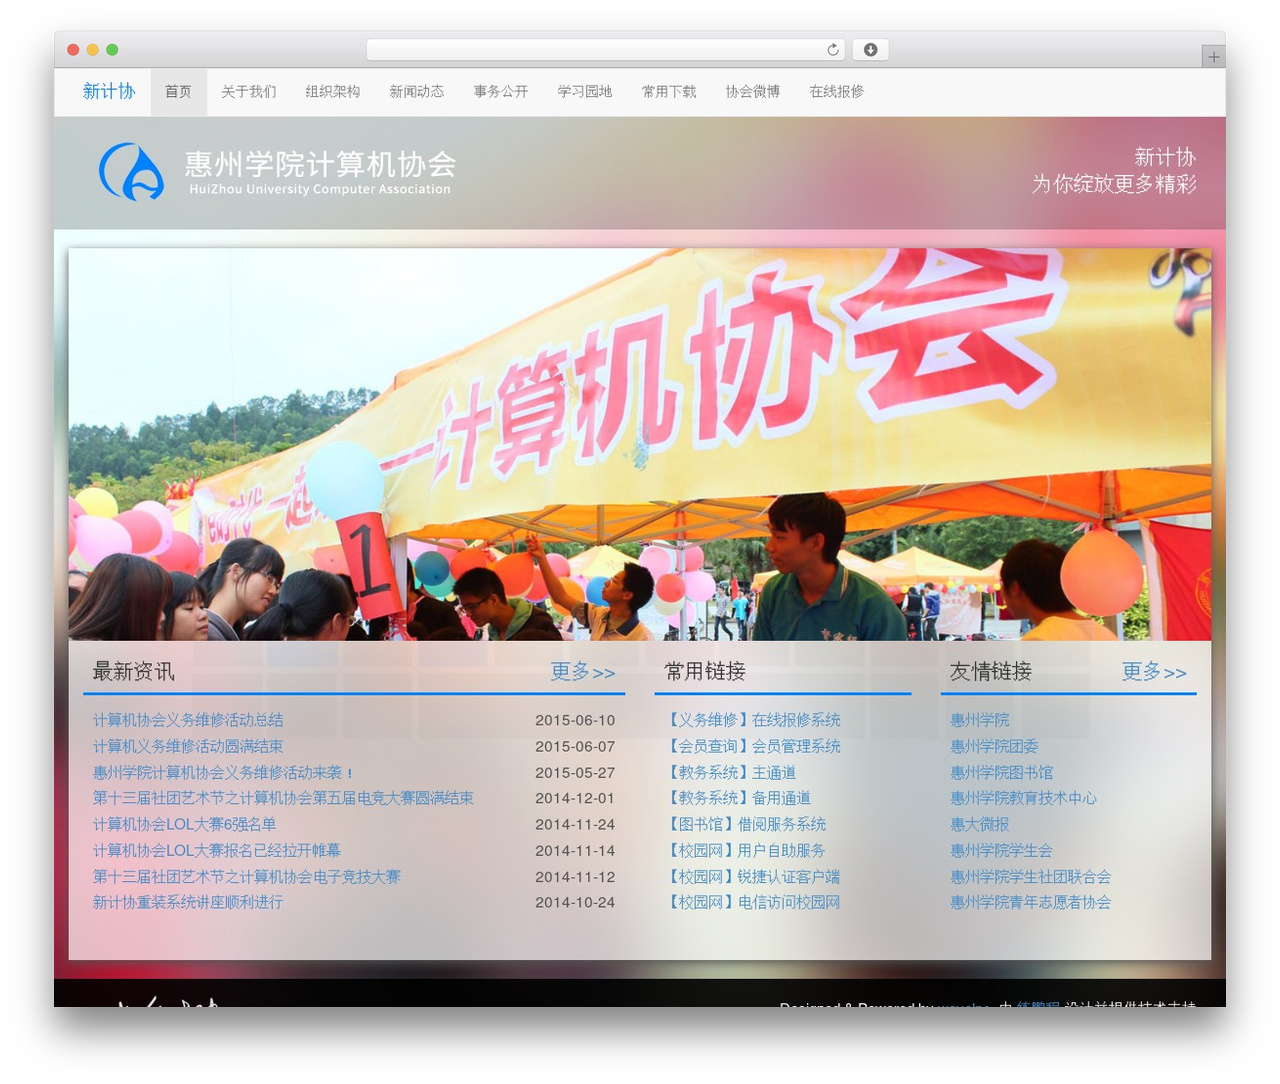
Task: Click the 友情链接 section heading
Action: click(x=991, y=672)
